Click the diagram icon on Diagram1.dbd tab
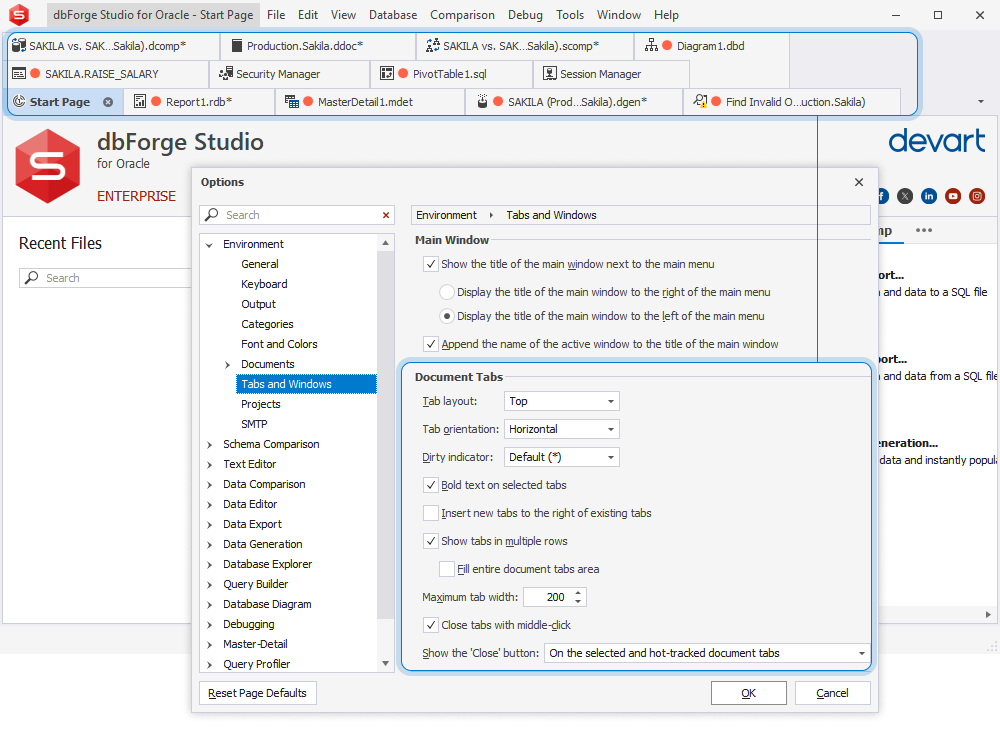The height and width of the screenshot is (742, 1000). point(651,45)
